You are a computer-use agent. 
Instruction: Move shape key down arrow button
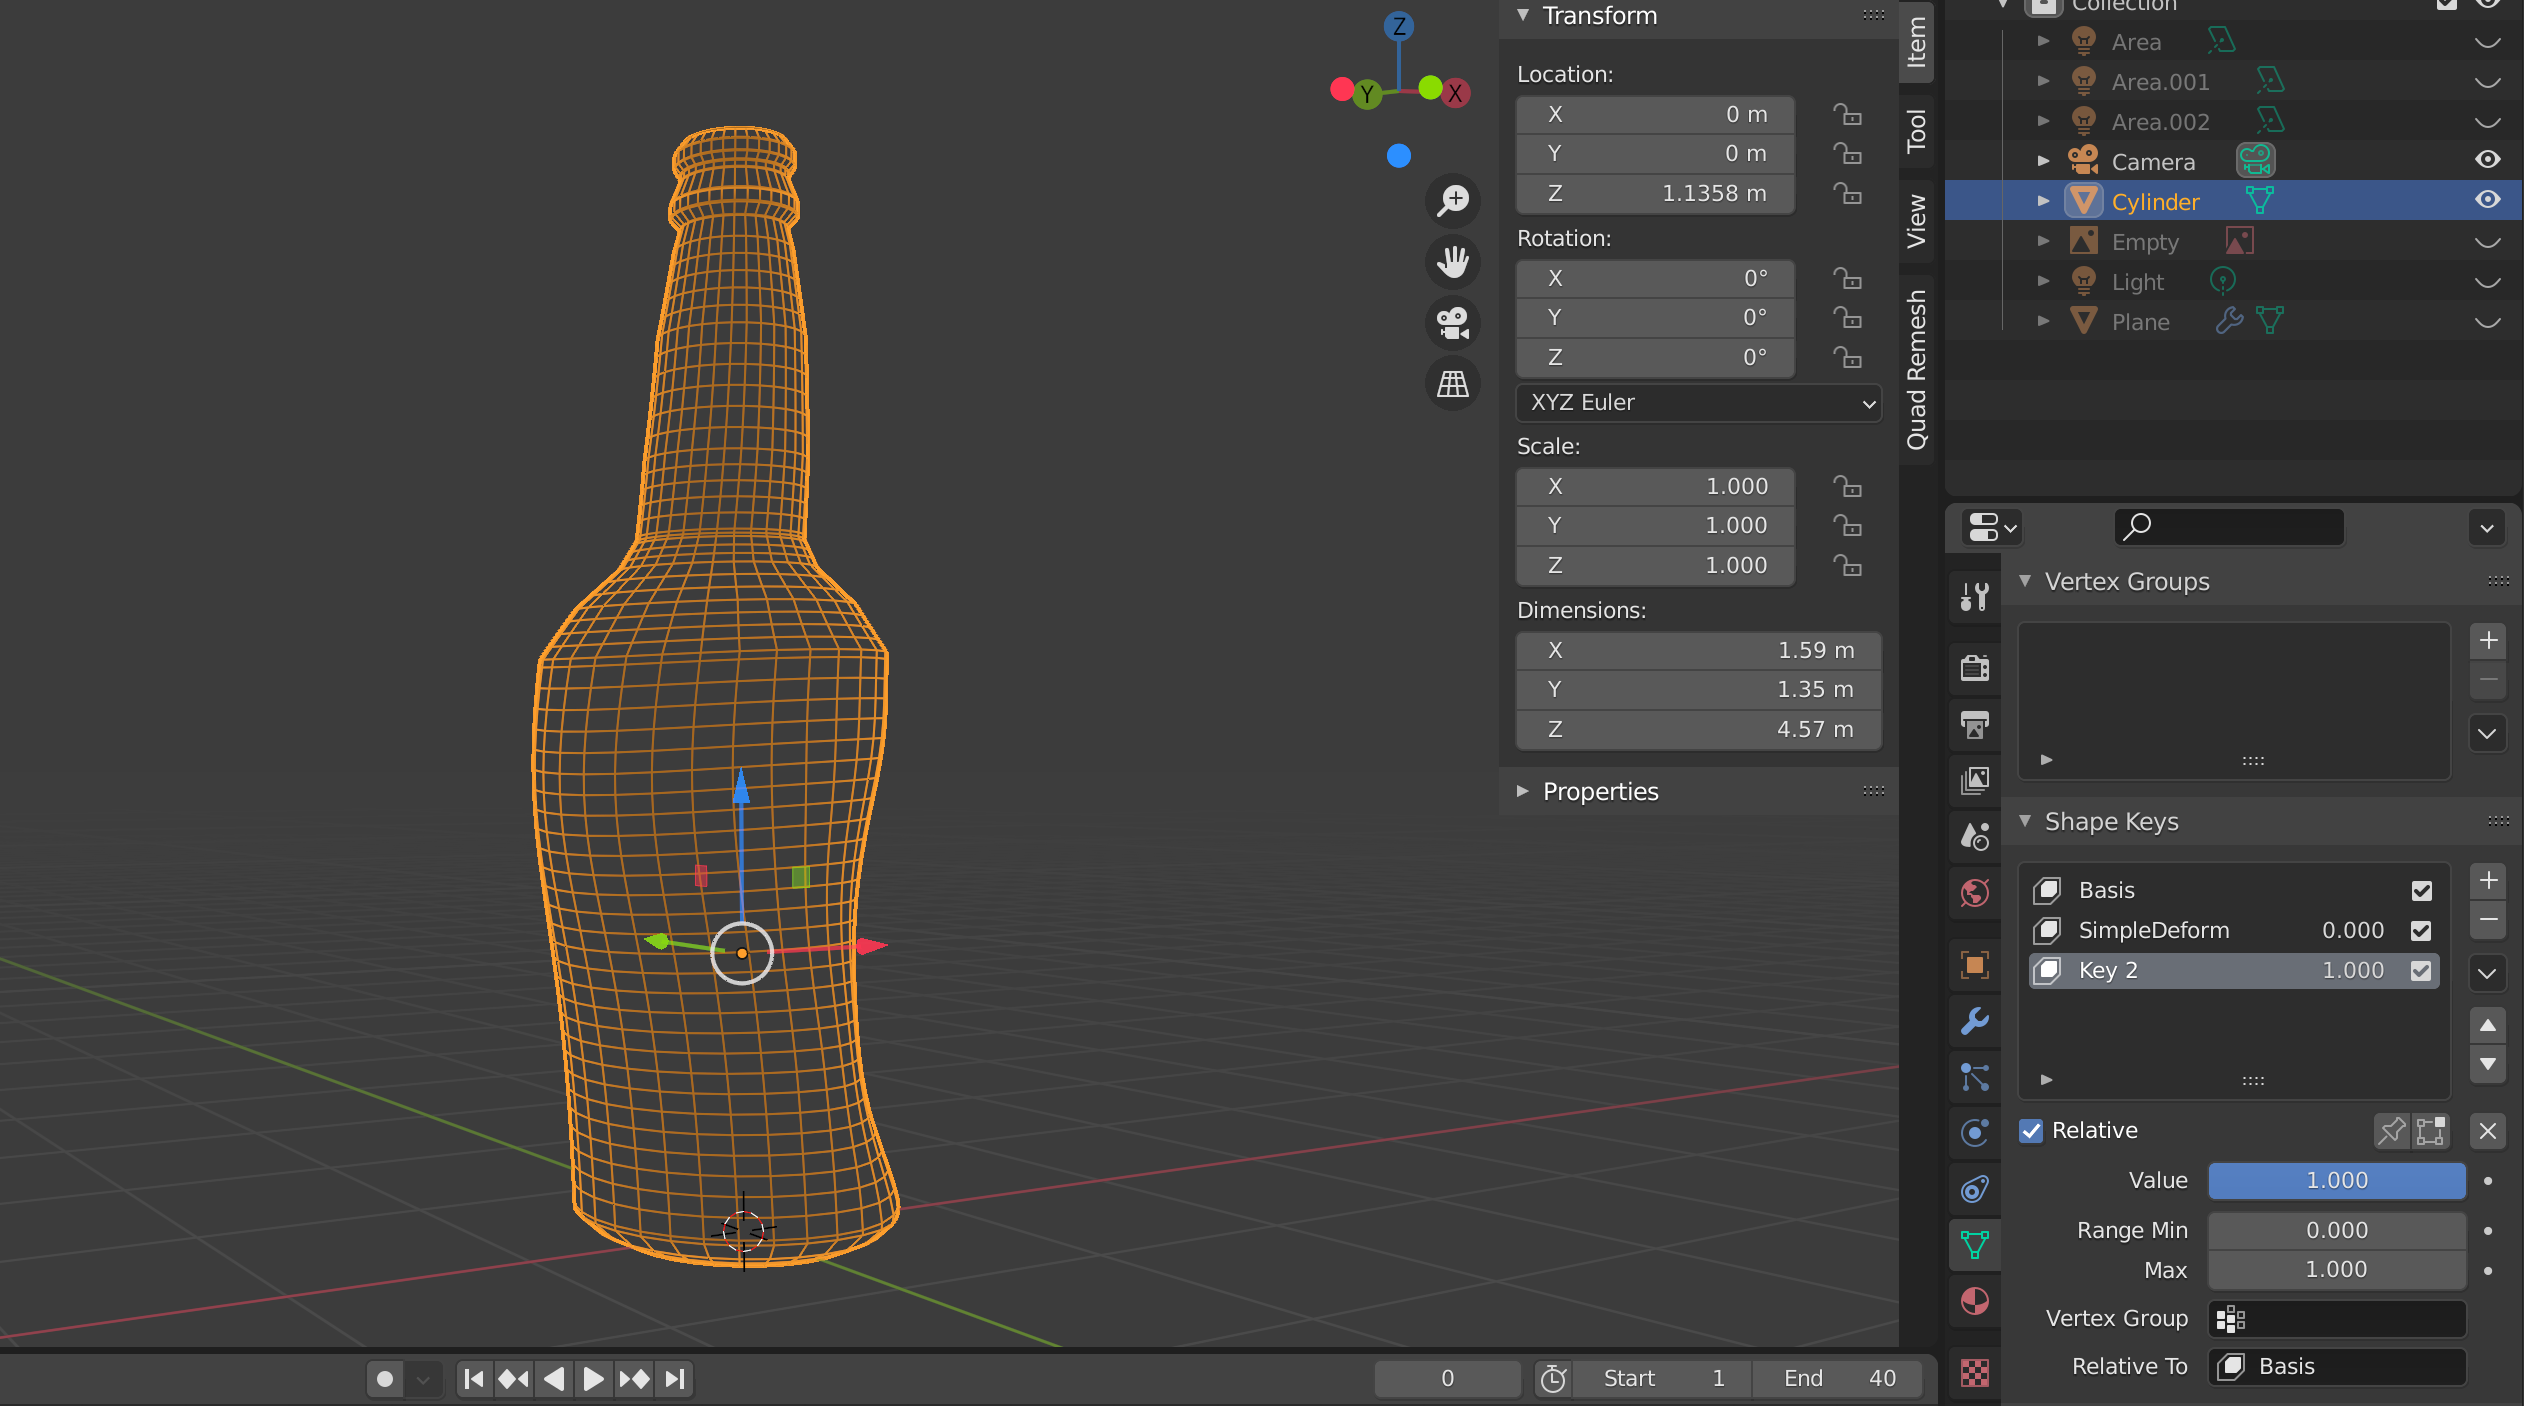point(2488,1064)
